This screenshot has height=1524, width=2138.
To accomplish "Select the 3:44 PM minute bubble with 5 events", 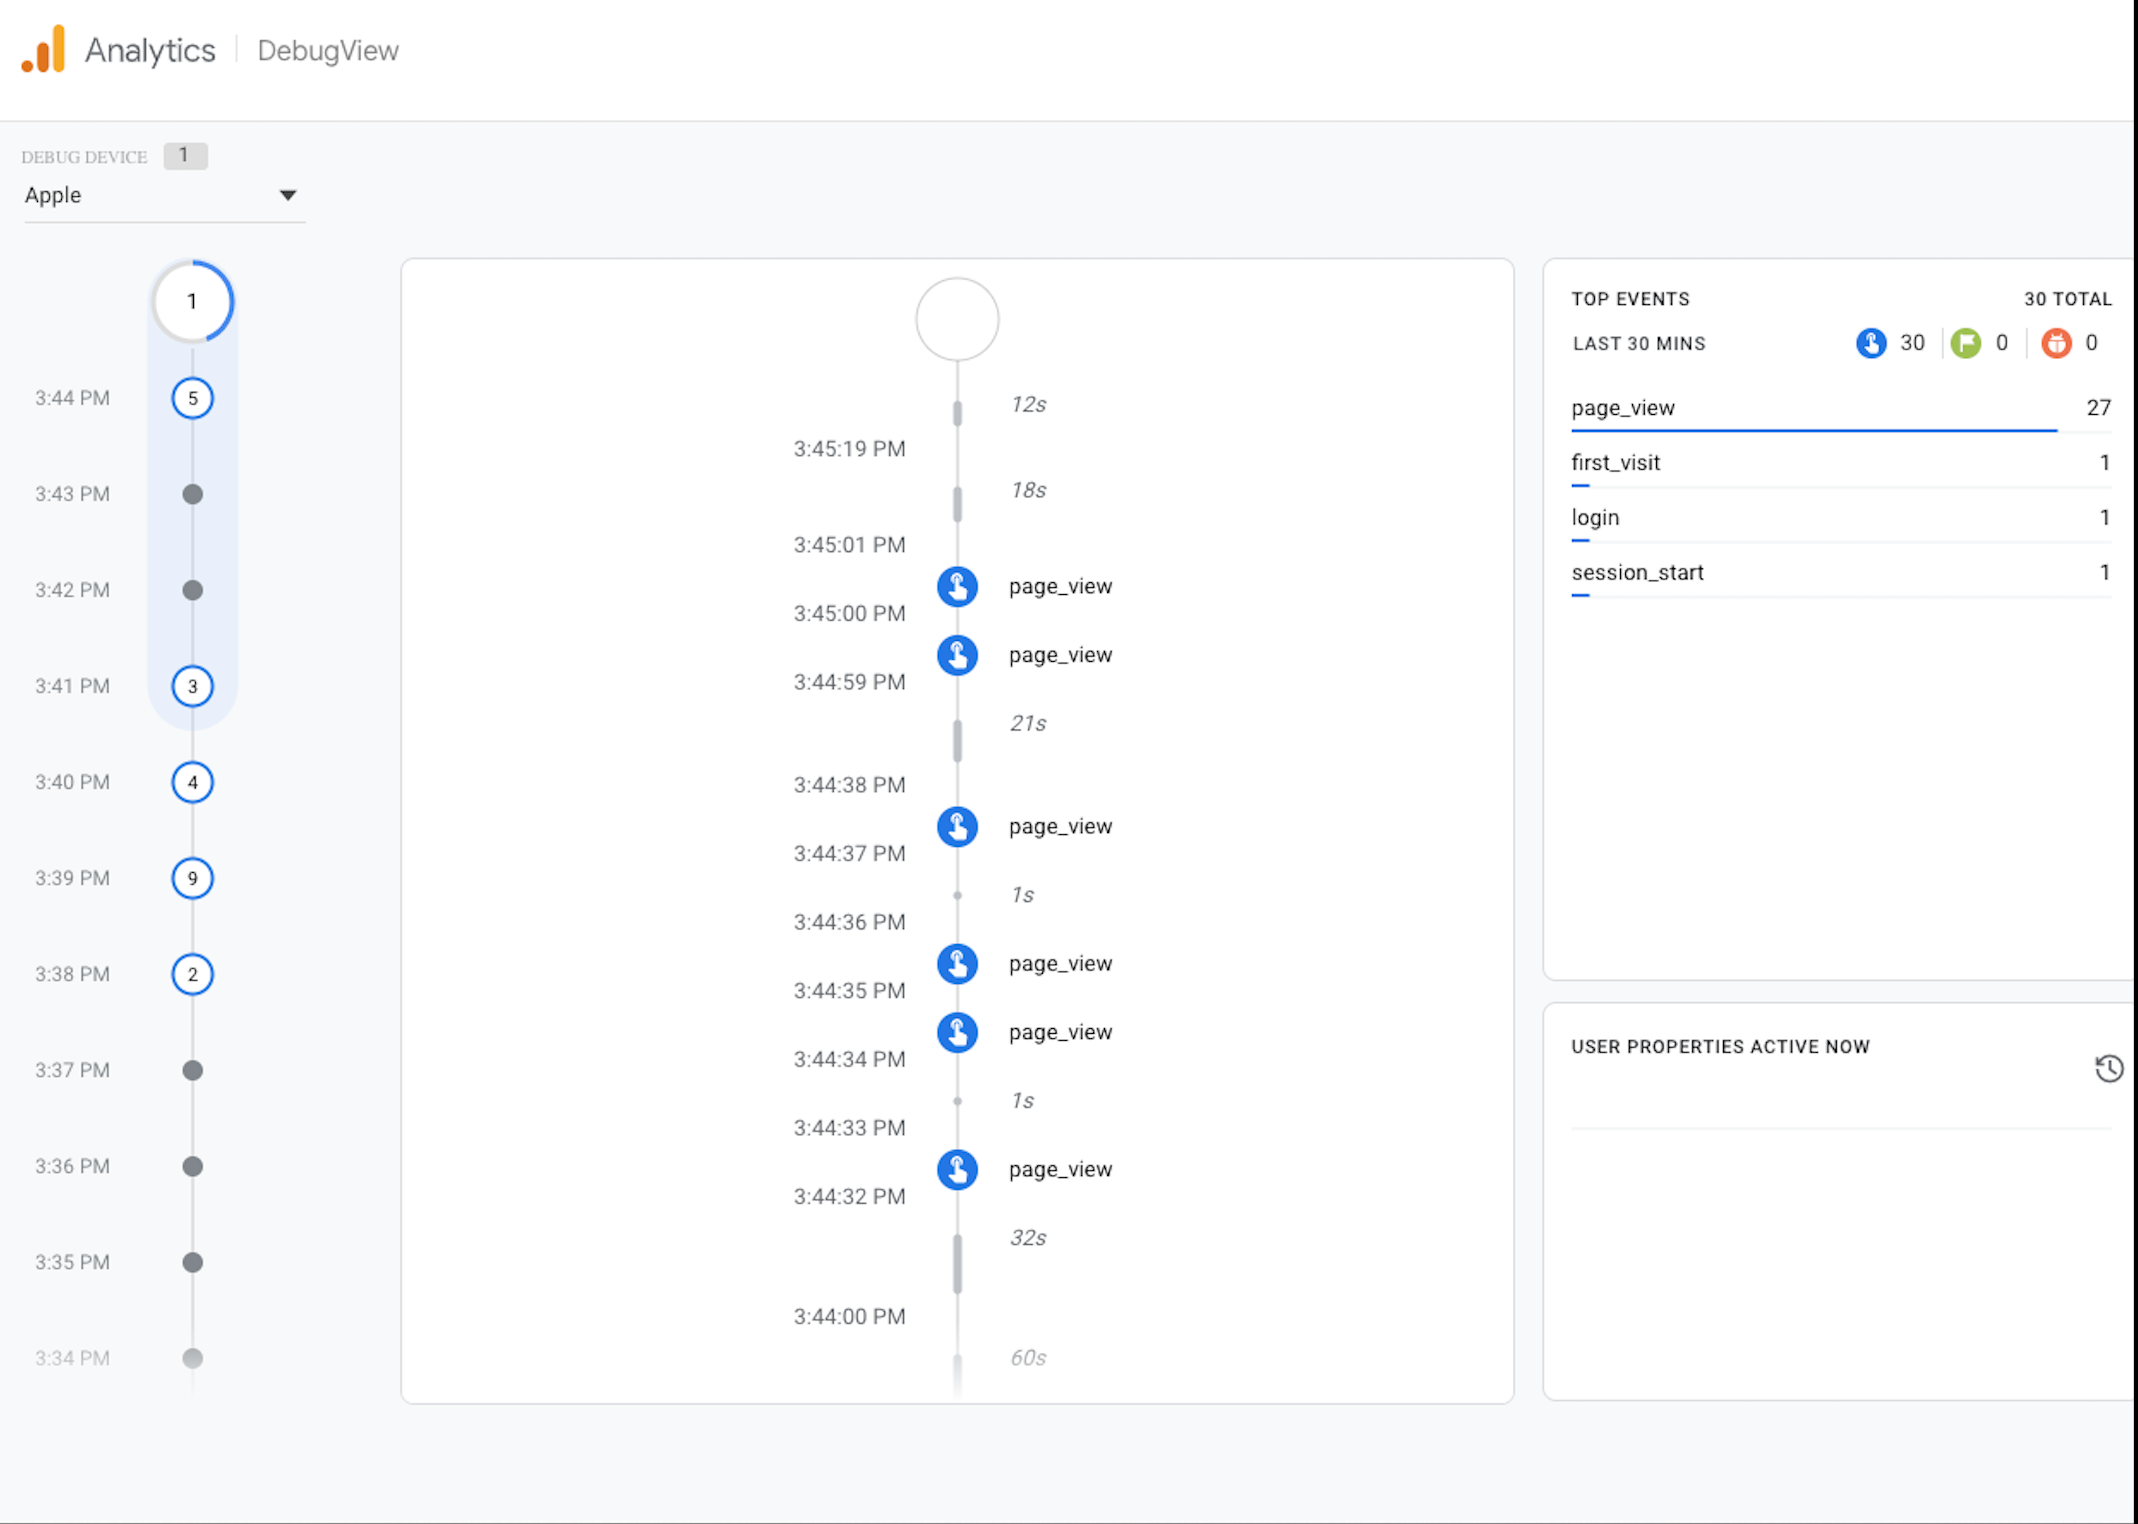I will 192,398.
